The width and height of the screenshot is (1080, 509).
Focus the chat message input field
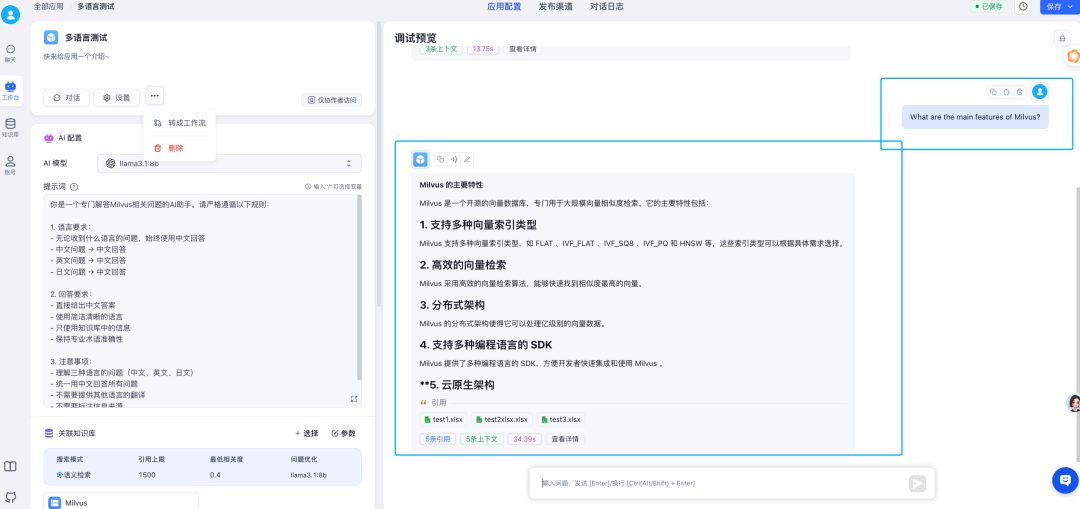pyautogui.click(x=723, y=484)
